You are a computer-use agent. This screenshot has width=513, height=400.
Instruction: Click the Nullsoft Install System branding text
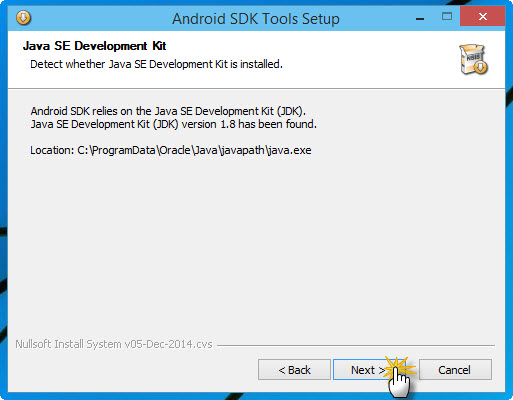[x=114, y=344]
